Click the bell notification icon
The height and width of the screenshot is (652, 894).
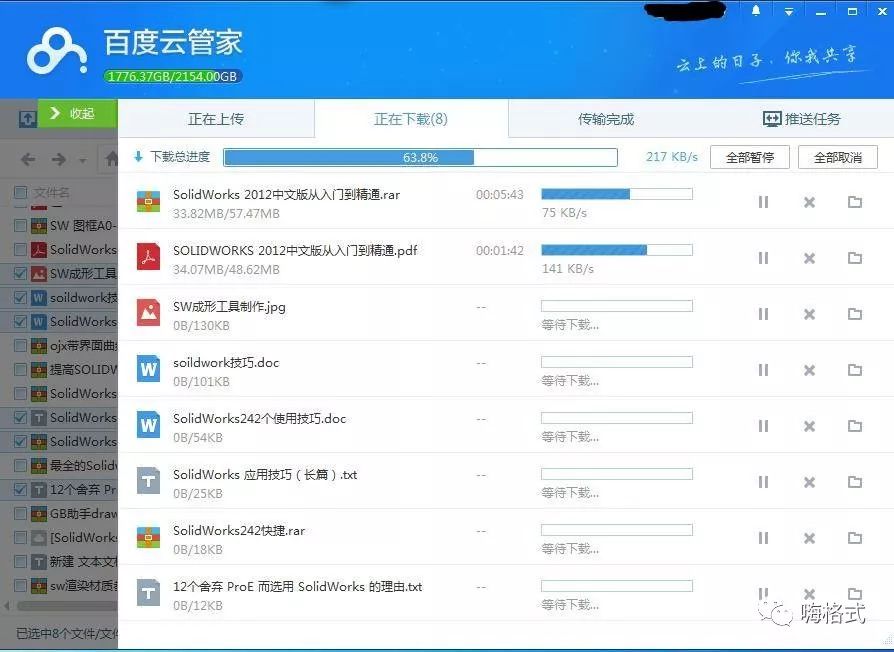click(x=756, y=11)
